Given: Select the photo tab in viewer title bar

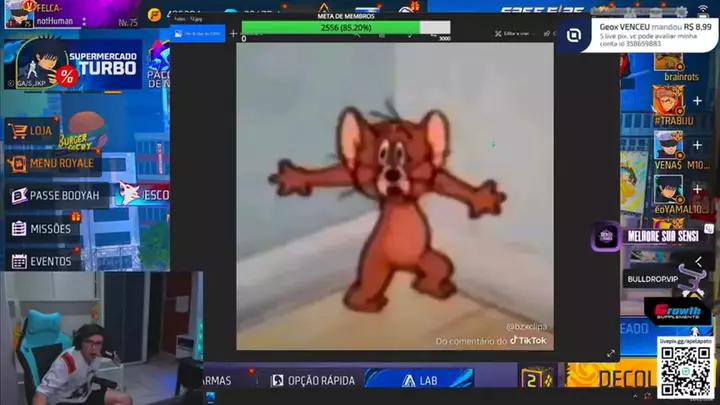Looking at the screenshot, I should click(x=200, y=34).
